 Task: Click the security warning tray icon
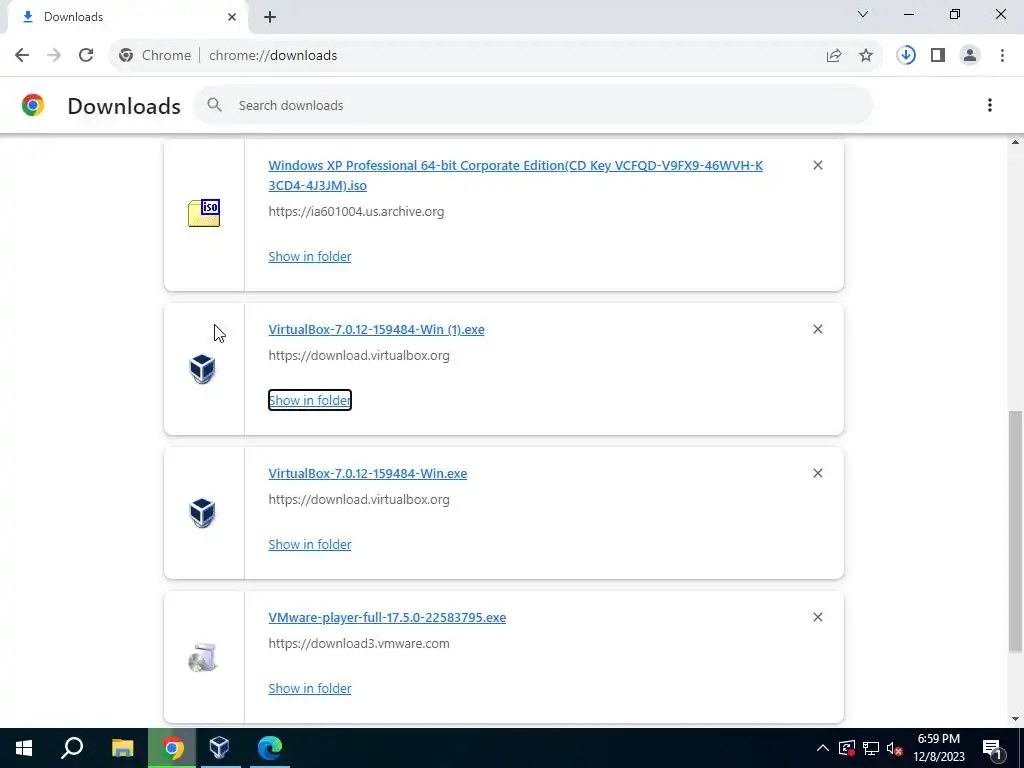(x=846, y=748)
